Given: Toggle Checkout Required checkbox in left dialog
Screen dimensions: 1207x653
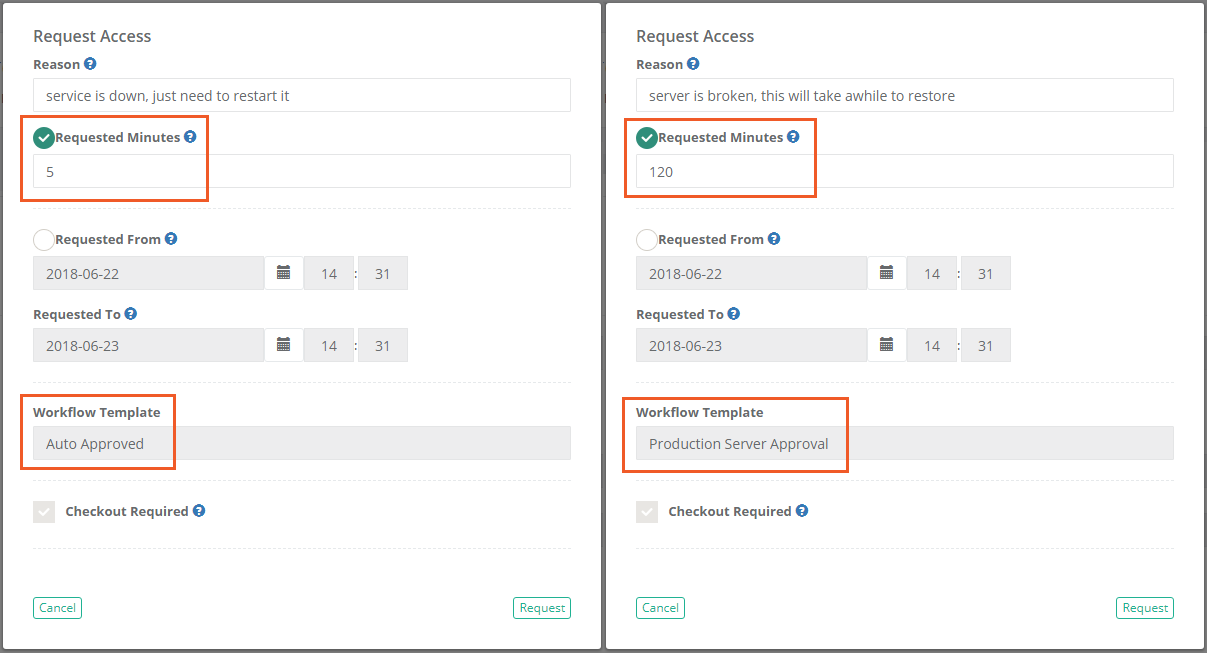Looking at the screenshot, I should coord(43,511).
